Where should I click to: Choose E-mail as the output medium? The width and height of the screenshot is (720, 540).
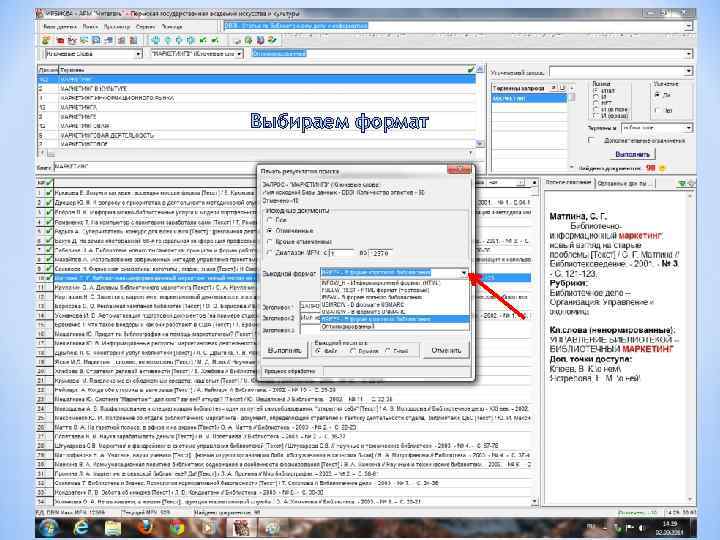pyautogui.click(x=388, y=351)
